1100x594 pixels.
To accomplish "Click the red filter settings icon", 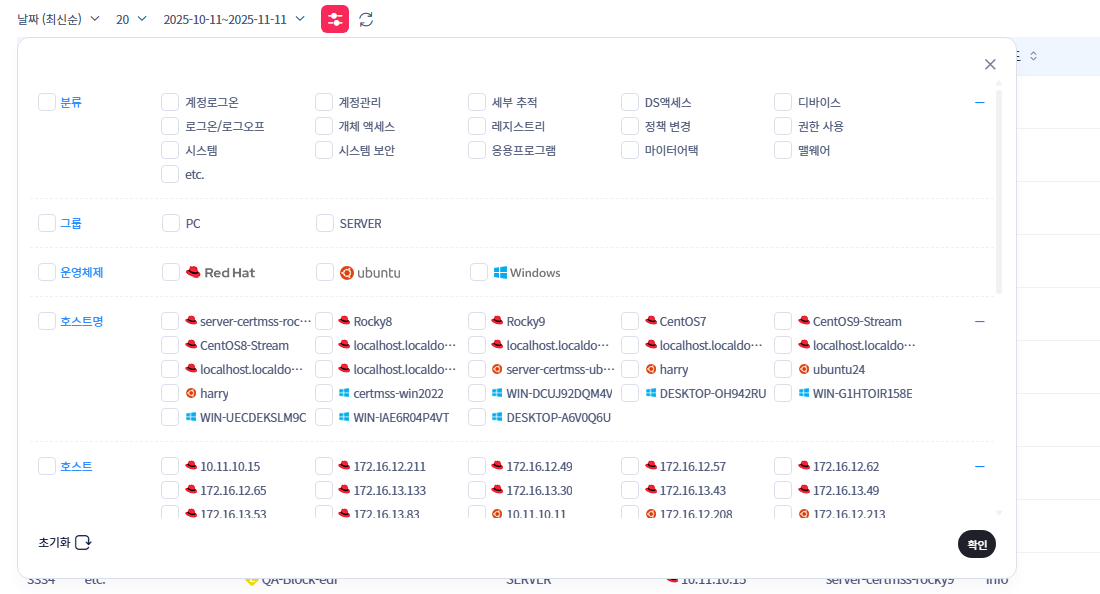I will [335, 19].
